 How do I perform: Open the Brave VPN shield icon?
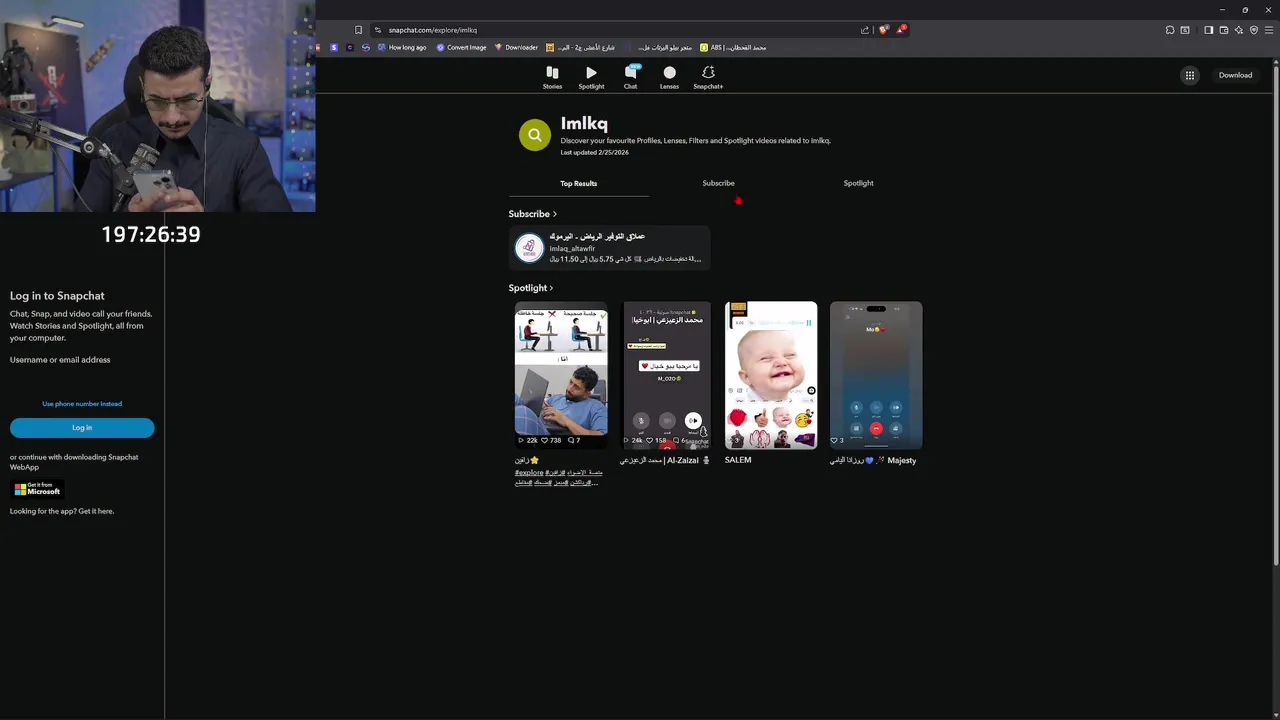(1253, 30)
